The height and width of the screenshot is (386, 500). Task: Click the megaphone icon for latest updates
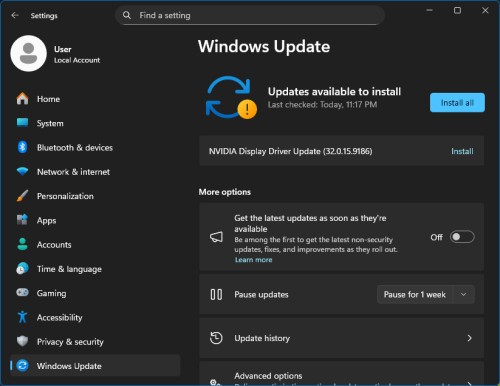216,237
